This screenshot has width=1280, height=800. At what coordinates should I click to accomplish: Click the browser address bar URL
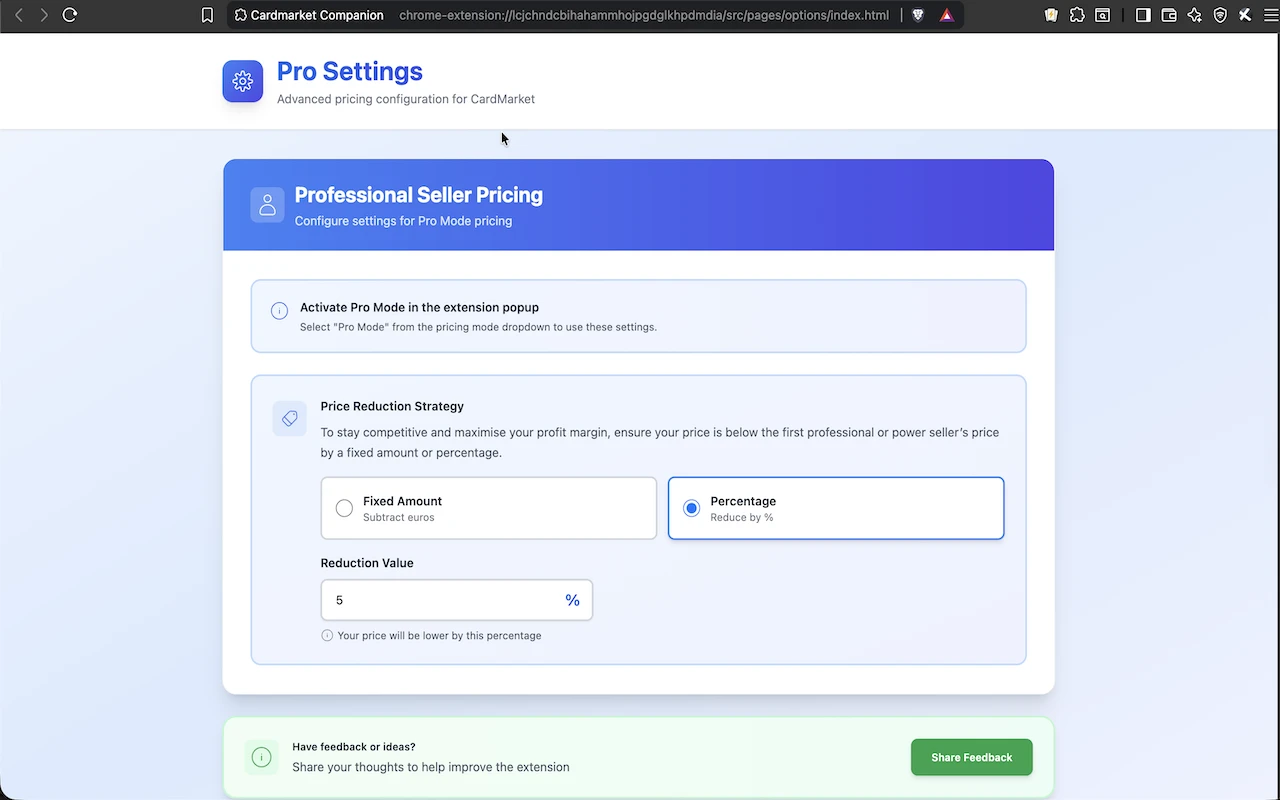coord(644,15)
